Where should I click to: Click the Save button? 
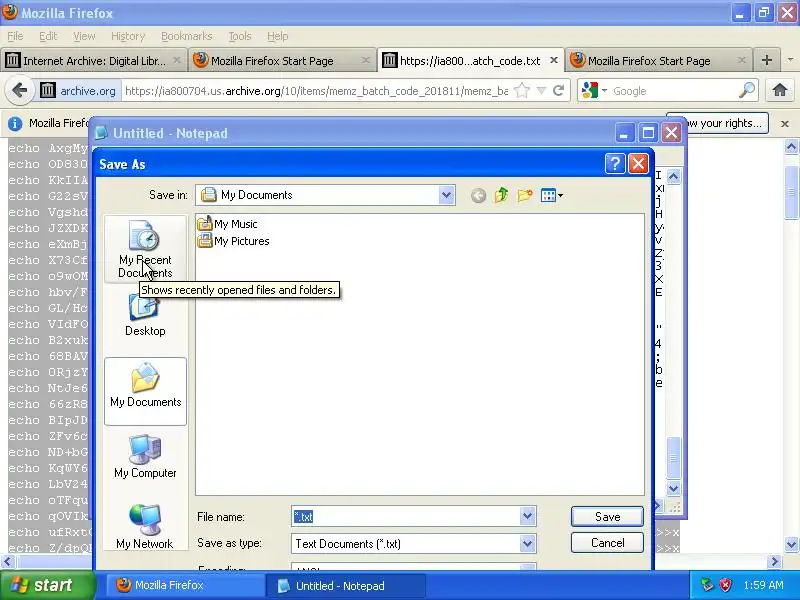(x=607, y=516)
